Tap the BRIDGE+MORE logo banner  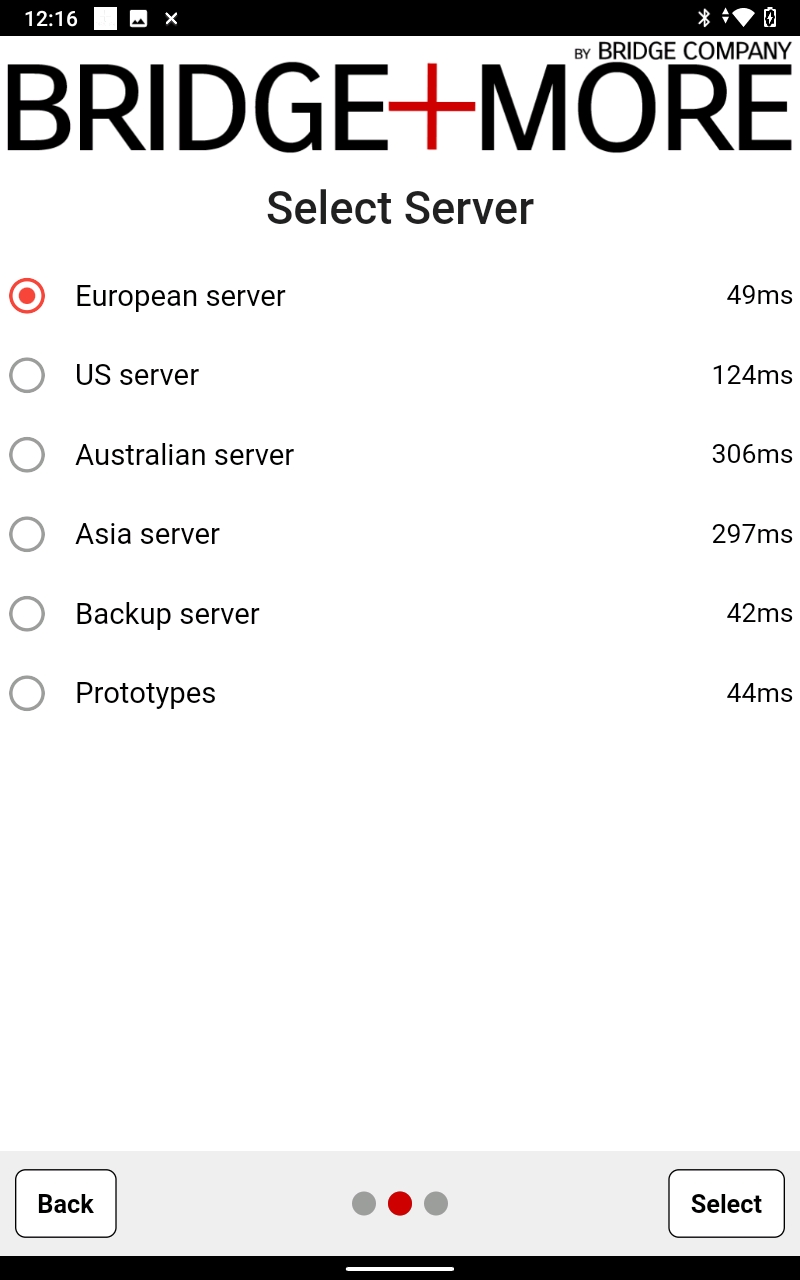pos(400,98)
